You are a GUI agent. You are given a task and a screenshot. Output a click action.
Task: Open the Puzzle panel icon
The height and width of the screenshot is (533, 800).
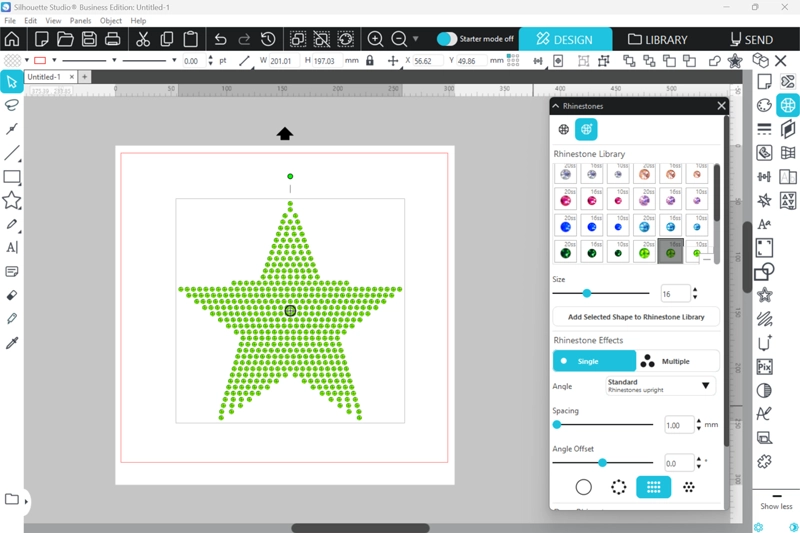click(764, 461)
